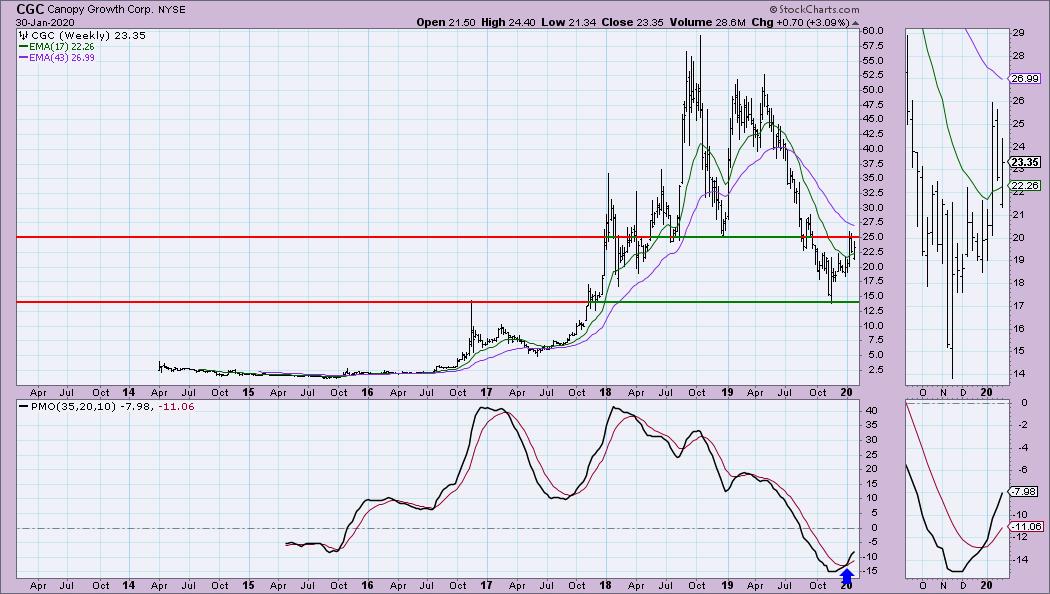
Task: Click the 21 label on the zoomed price scale
Action: click(1019, 215)
